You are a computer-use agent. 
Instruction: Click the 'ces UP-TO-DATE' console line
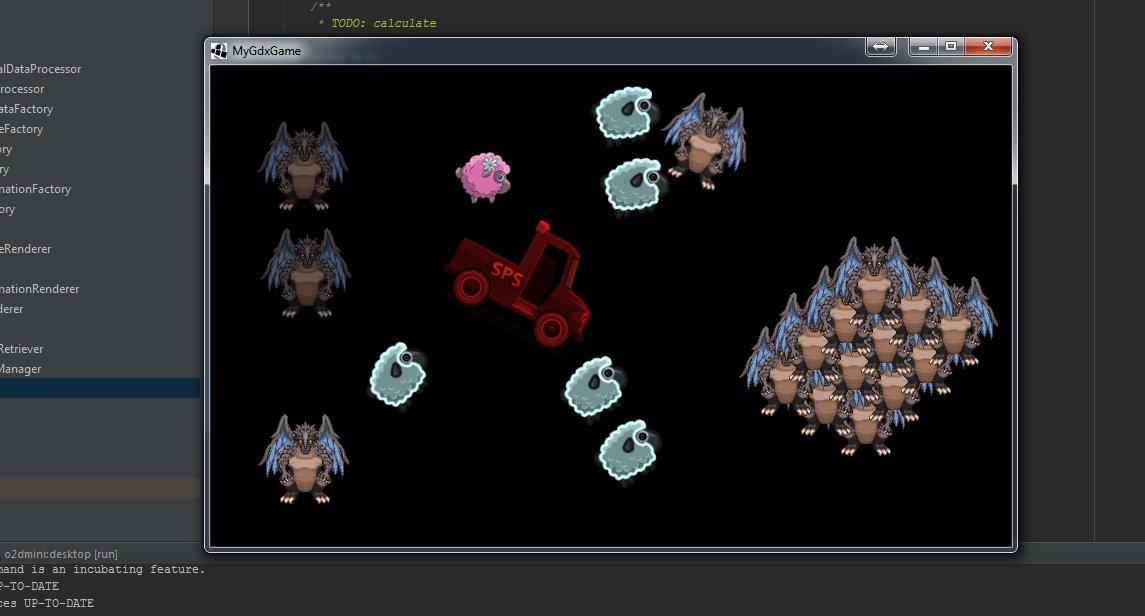[47, 604]
